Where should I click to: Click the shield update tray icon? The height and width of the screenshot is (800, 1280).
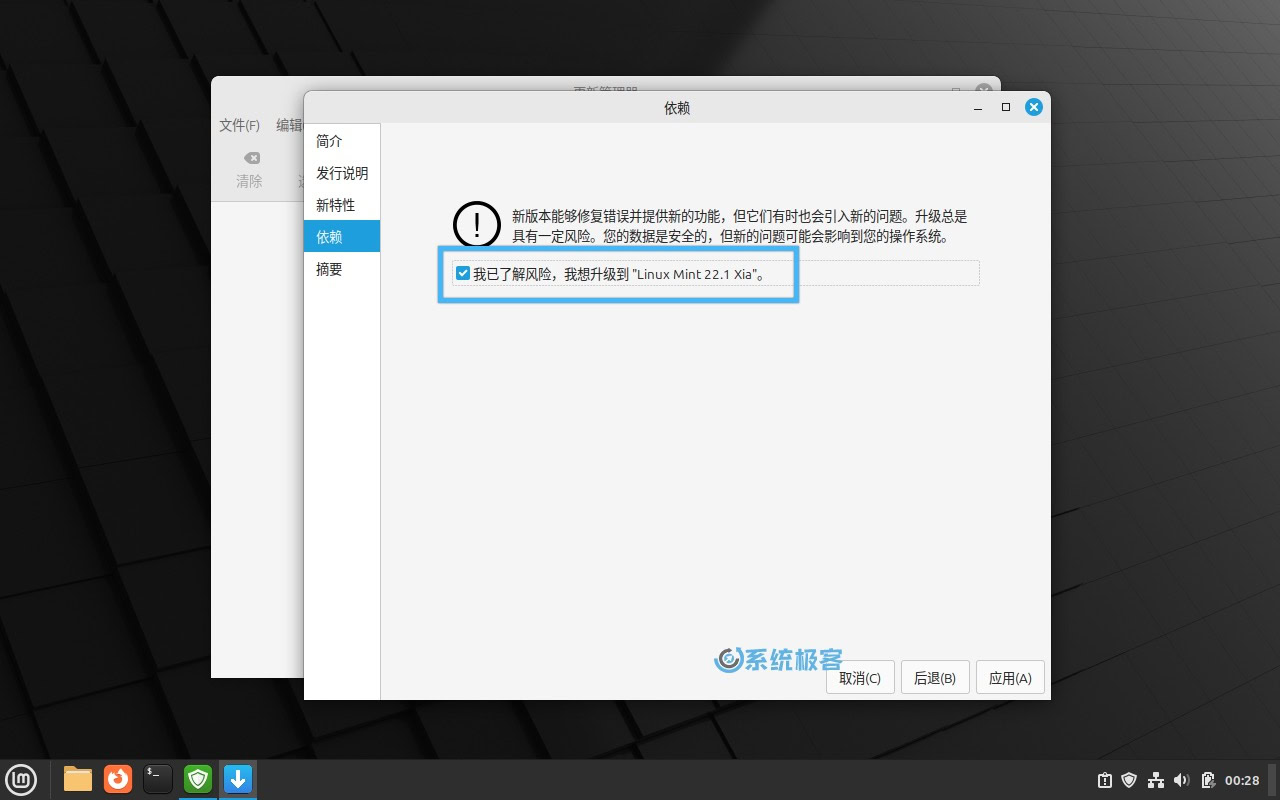tap(1130, 780)
